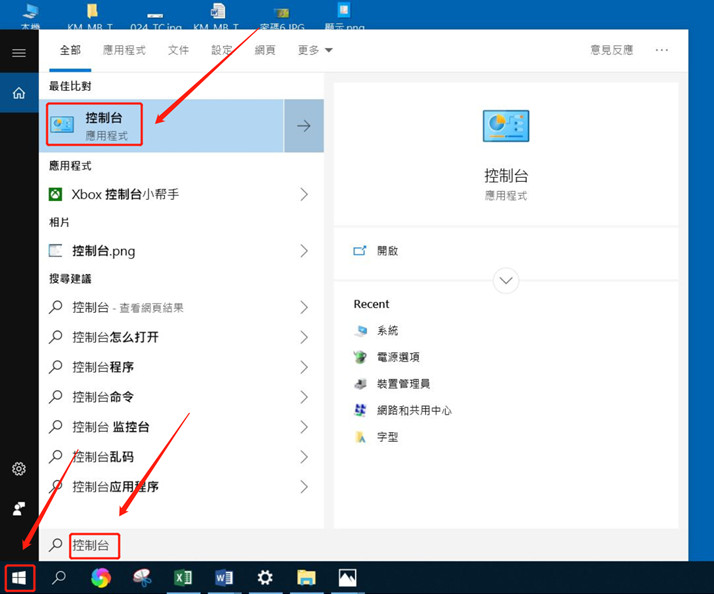714x594 pixels.
Task: Open the Snipping tool taskbar icon
Action: 142,578
